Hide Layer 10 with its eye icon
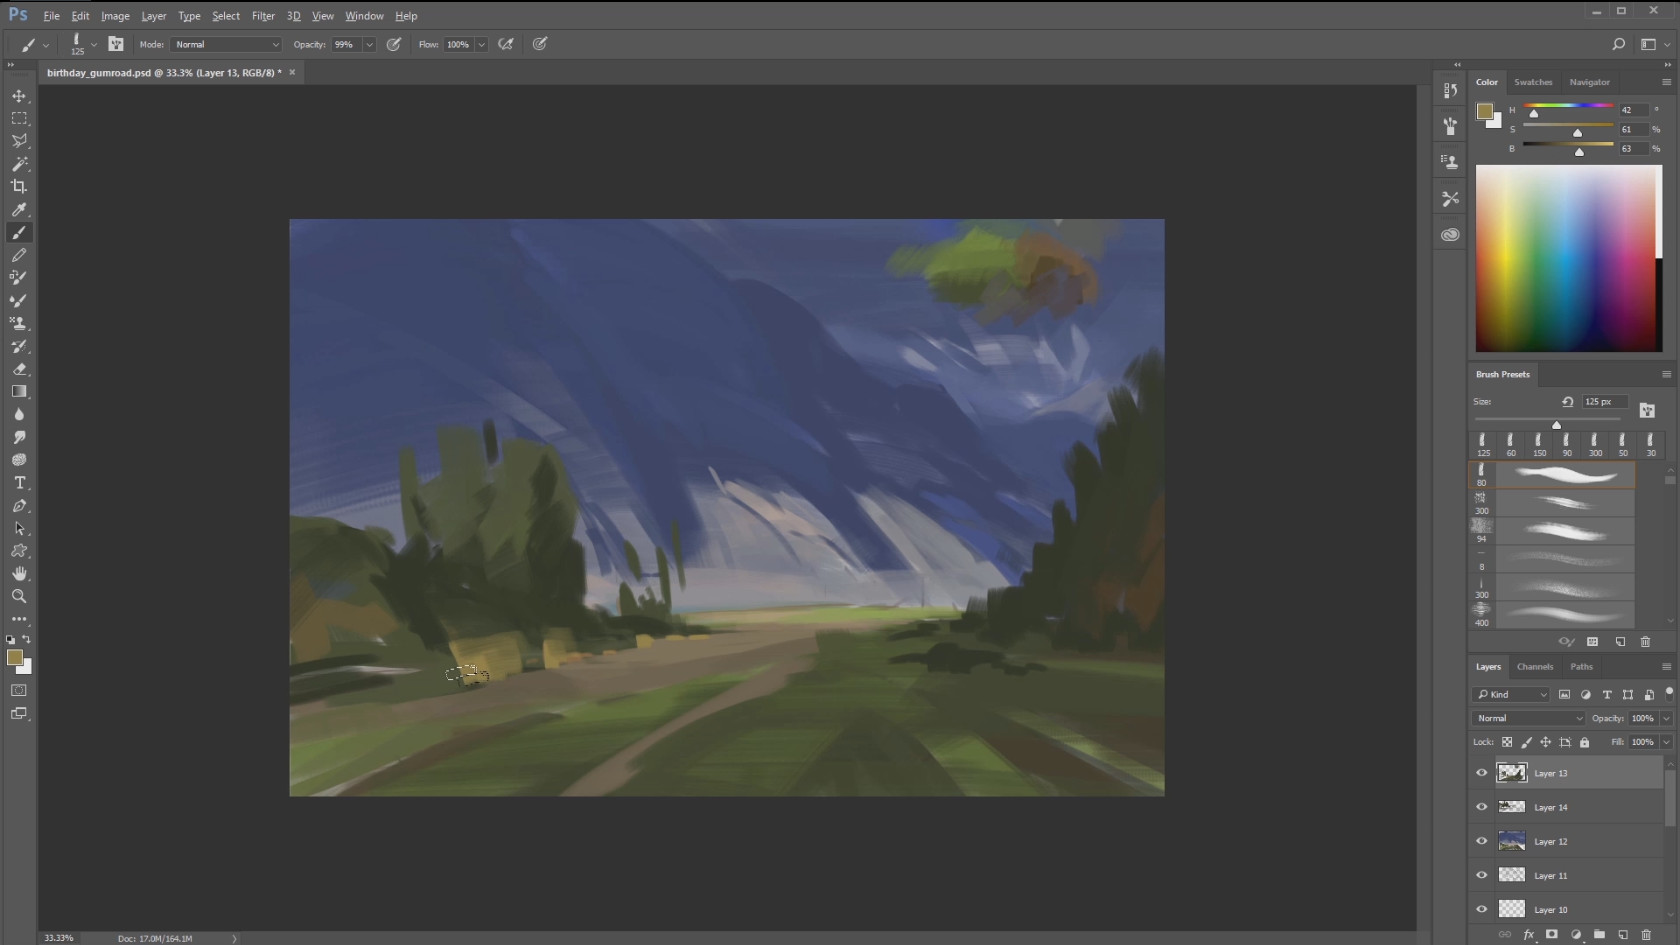Viewport: 1680px width, 945px height. [x=1482, y=909]
